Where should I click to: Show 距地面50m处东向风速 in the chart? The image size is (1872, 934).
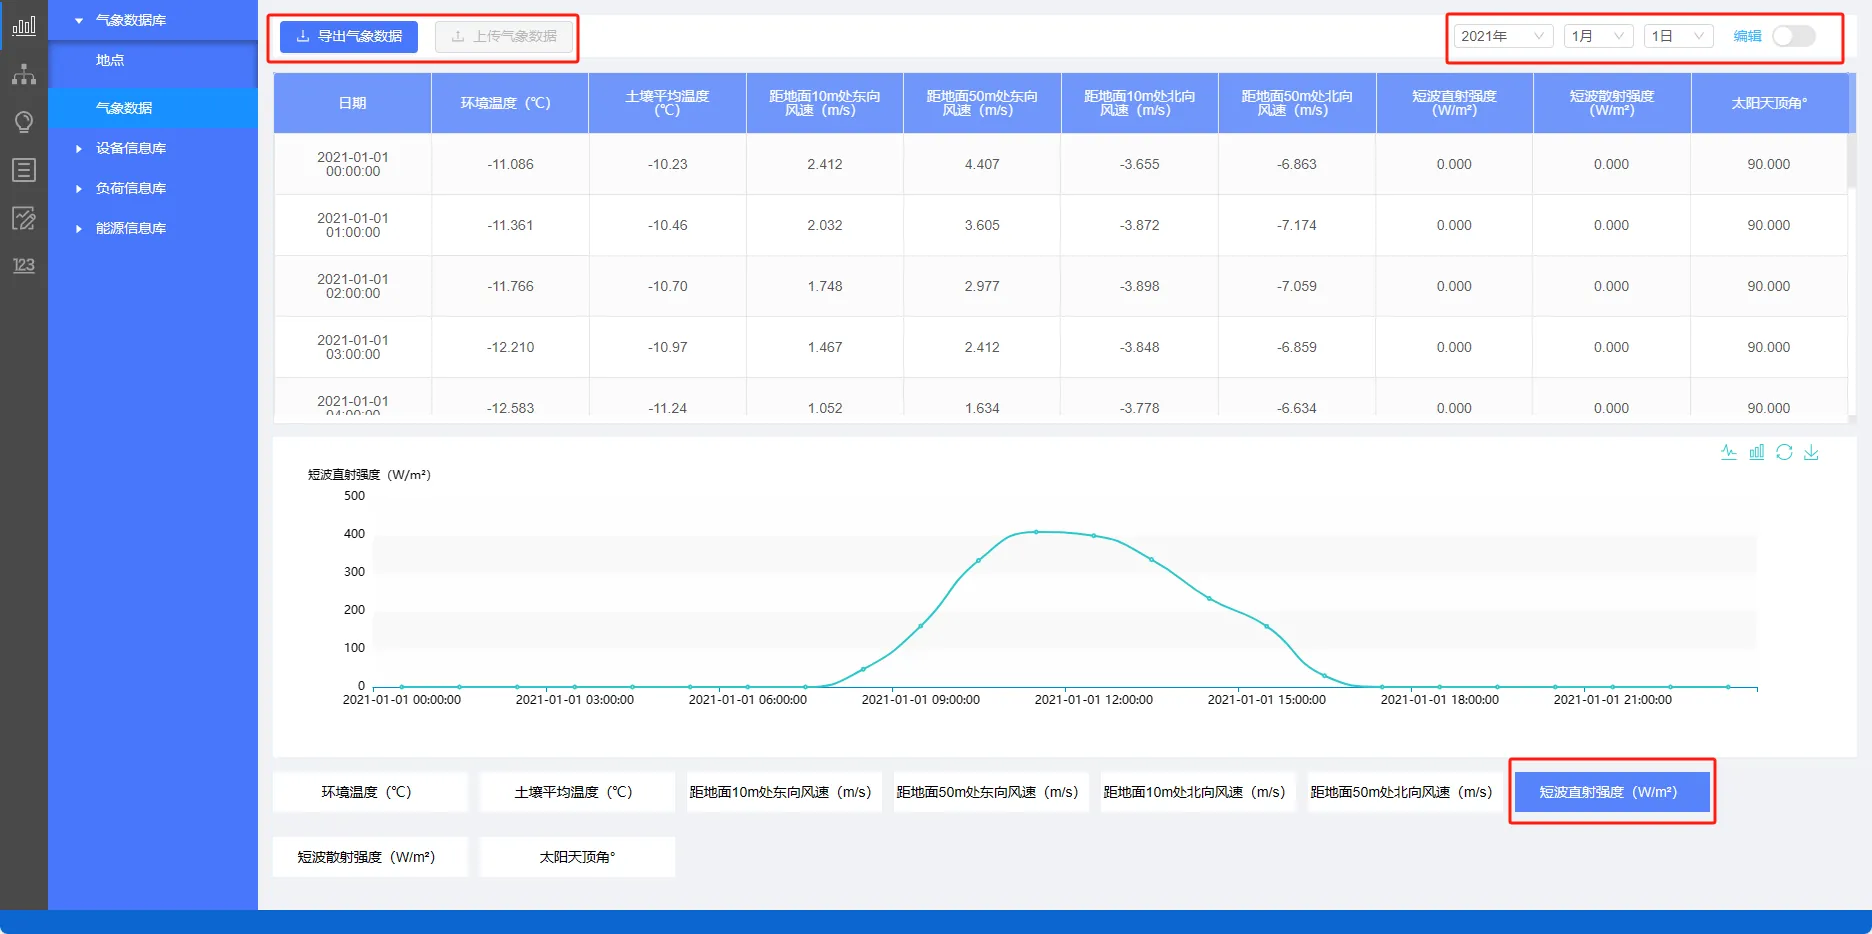point(991,792)
